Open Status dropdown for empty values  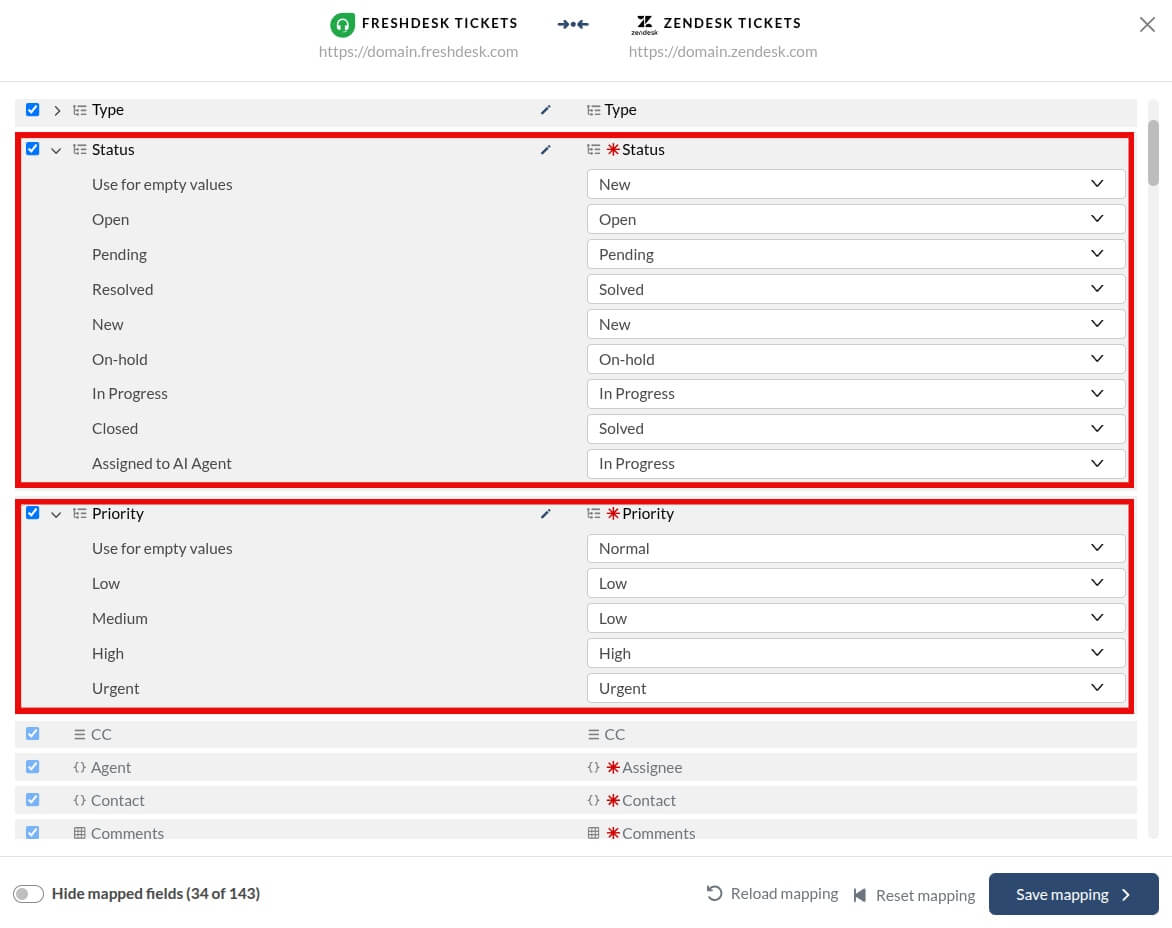(x=856, y=185)
